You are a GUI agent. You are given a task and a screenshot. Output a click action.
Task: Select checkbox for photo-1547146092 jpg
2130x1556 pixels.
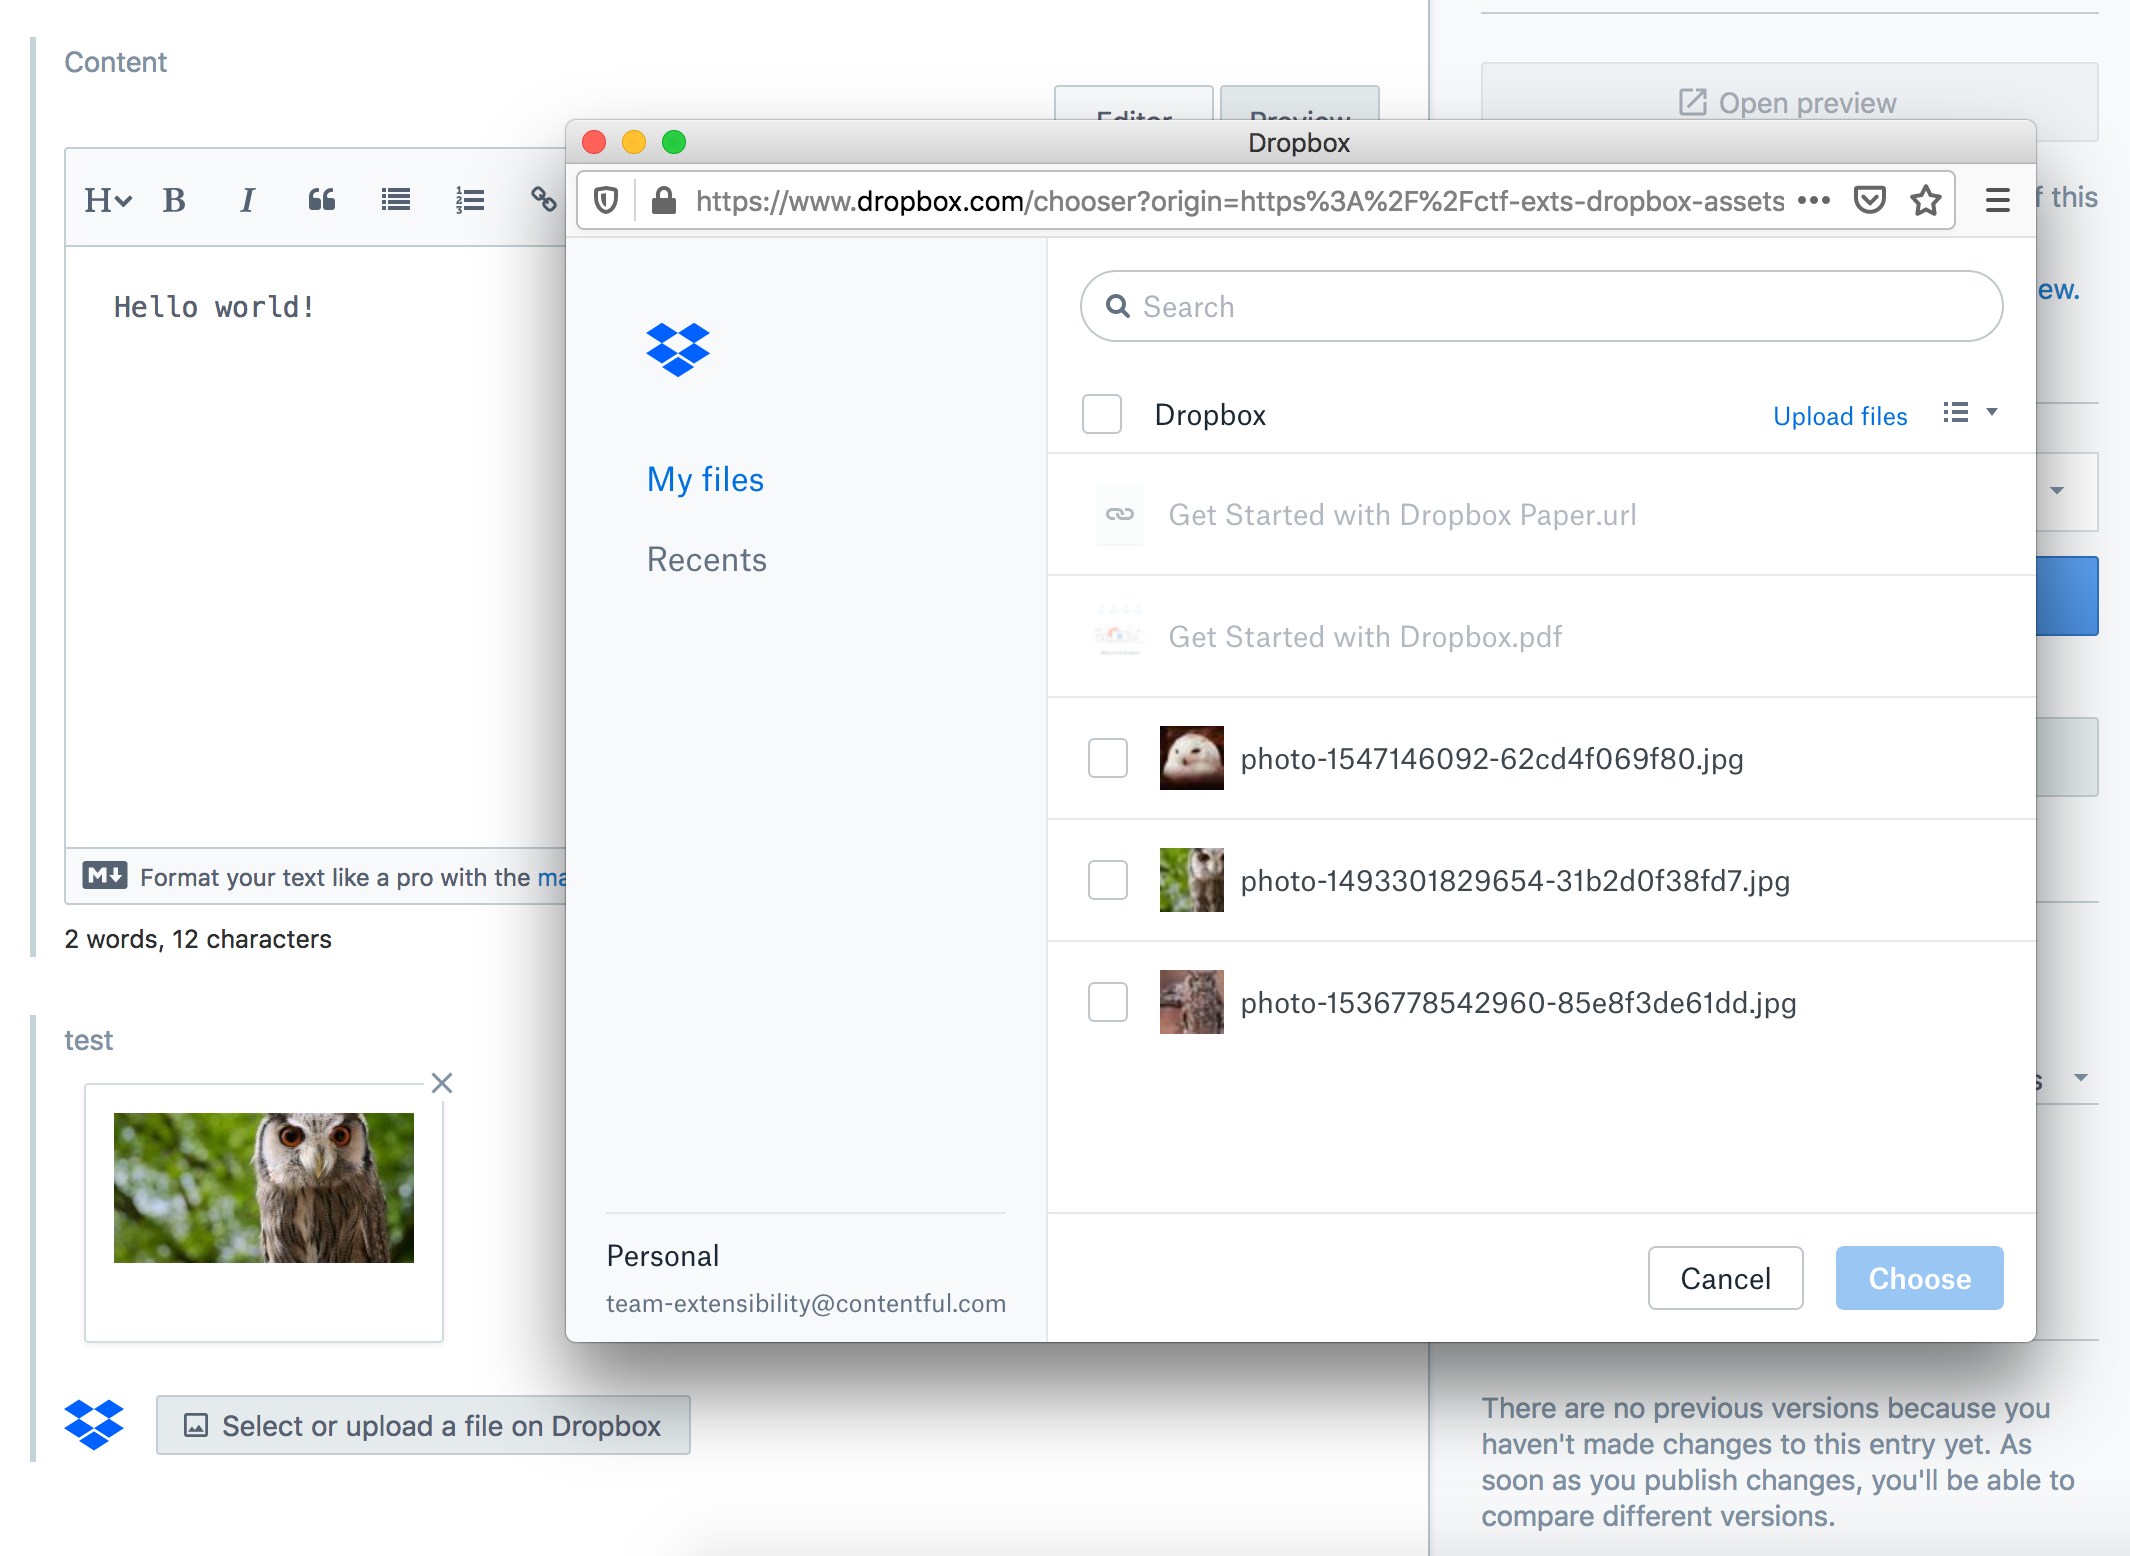(1105, 759)
